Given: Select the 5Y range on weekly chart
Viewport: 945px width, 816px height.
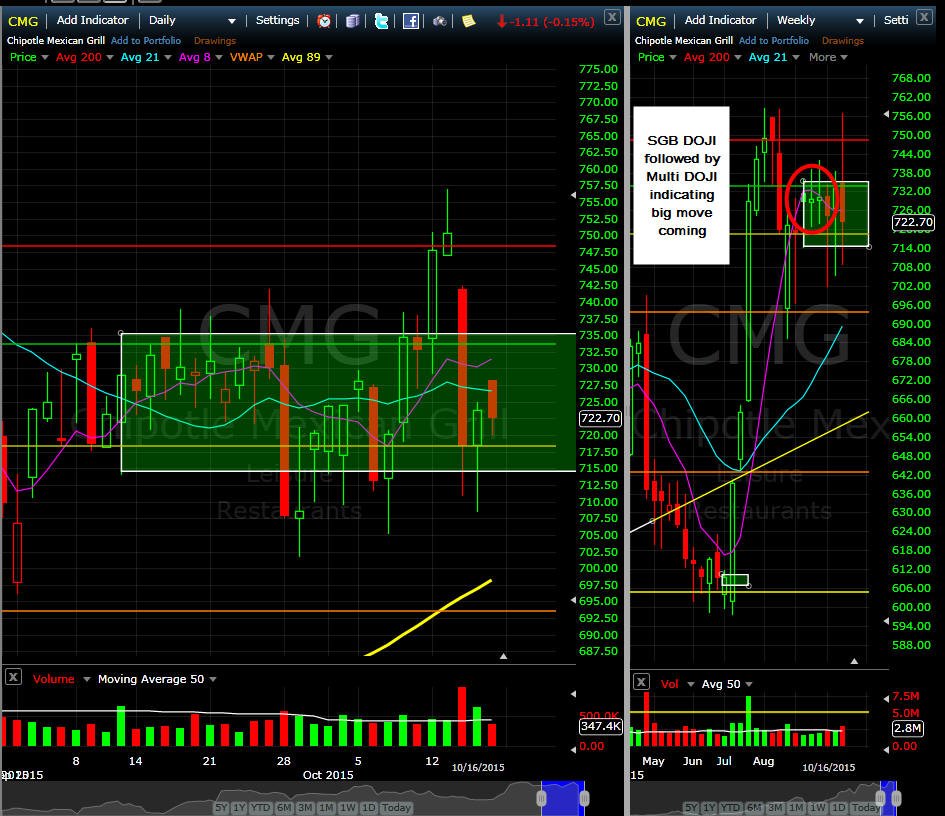Looking at the screenshot, I should (x=691, y=808).
